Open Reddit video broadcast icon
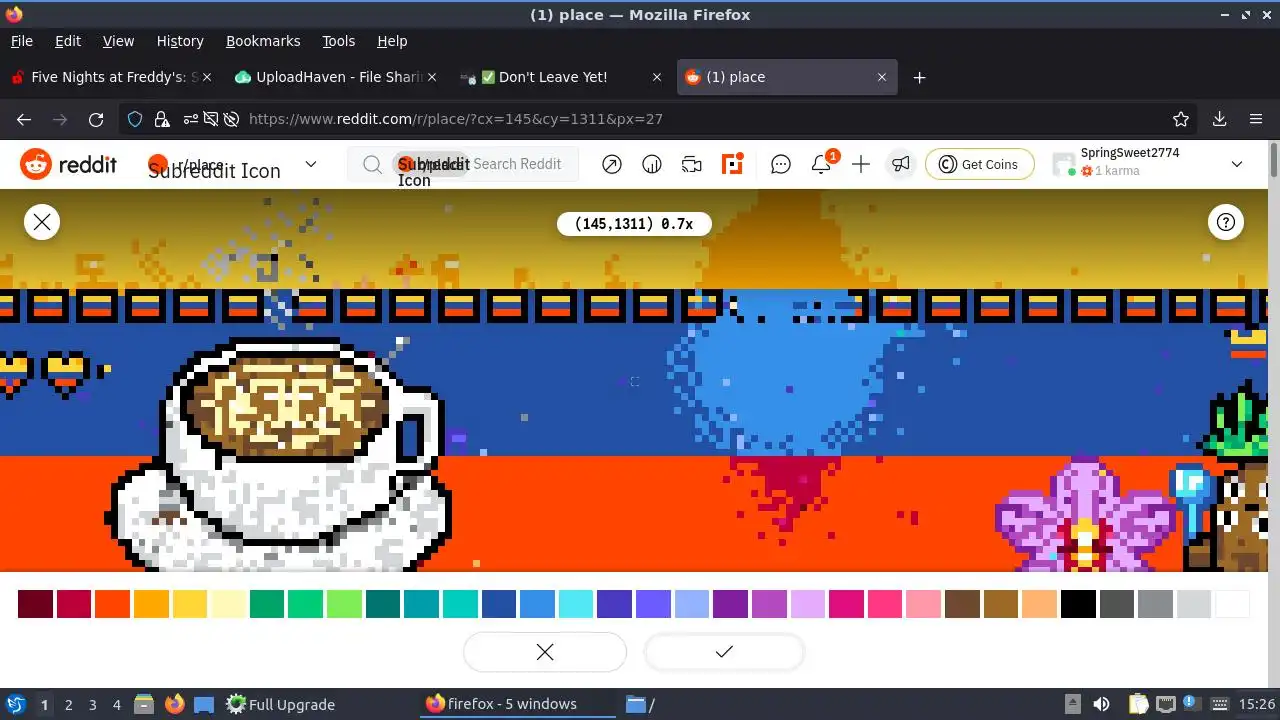Image resolution: width=1280 pixels, height=720 pixels. (x=692, y=164)
